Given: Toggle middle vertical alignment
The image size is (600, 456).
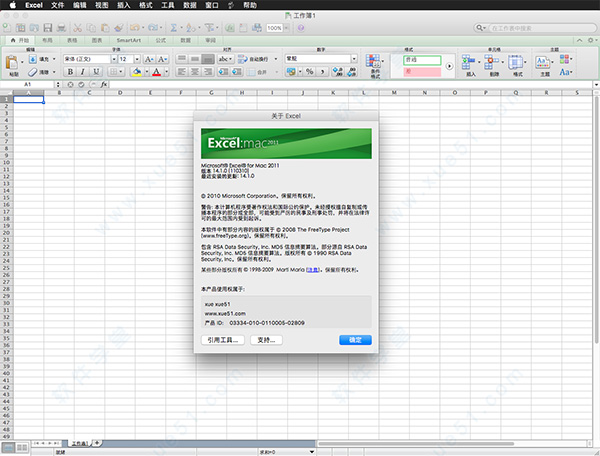Looking at the screenshot, I should [x=195, y=59].
